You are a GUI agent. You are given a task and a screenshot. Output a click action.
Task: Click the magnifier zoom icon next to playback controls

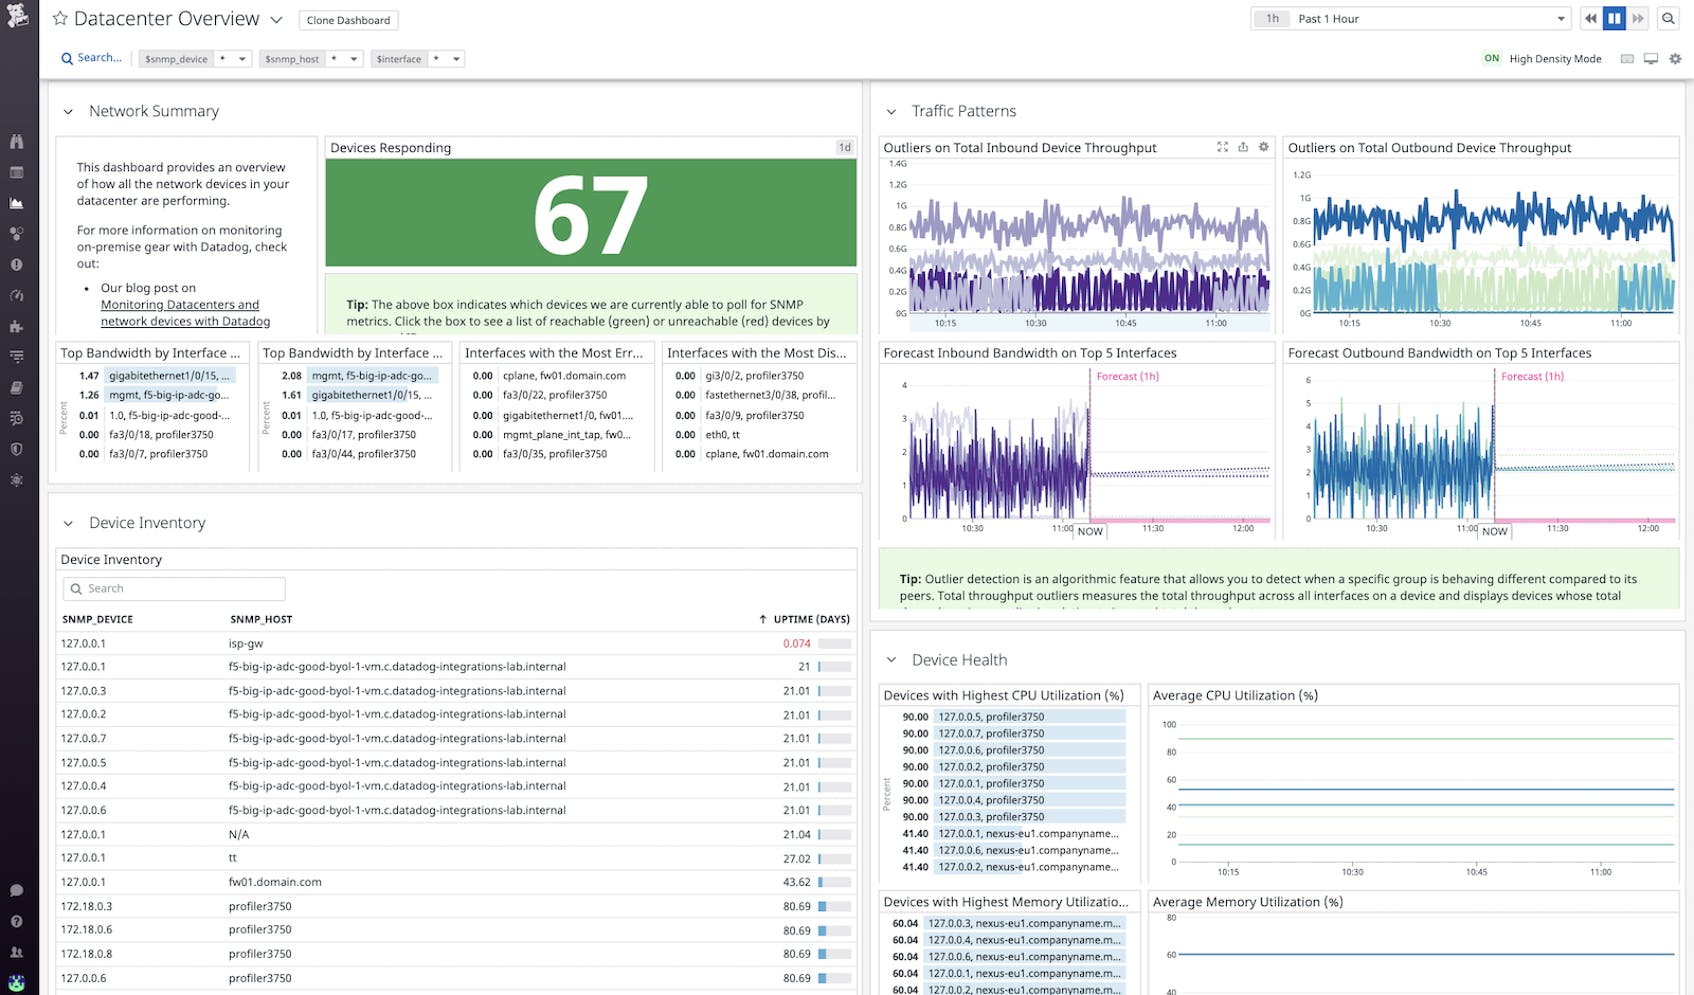(x=1668, y=18)
